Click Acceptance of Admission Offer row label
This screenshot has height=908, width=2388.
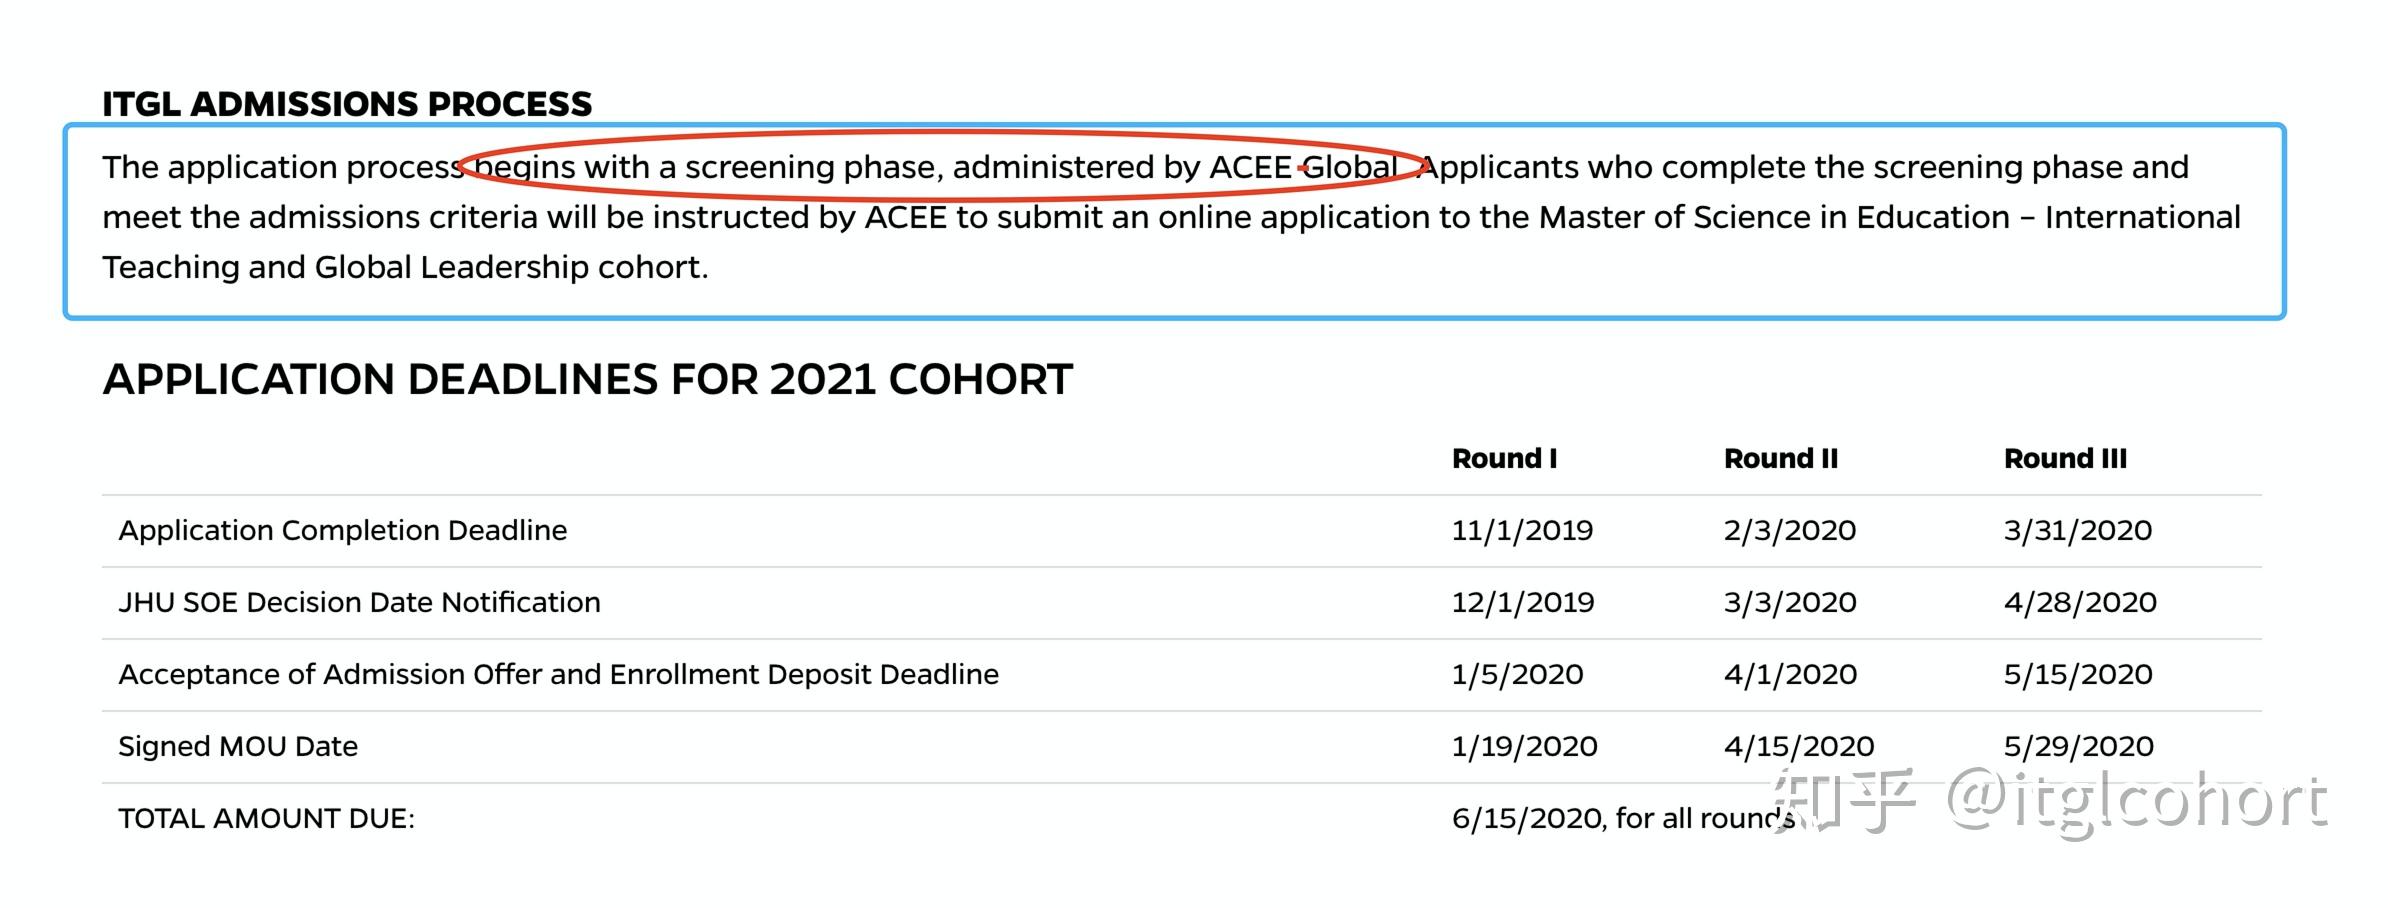pos(558,674)
